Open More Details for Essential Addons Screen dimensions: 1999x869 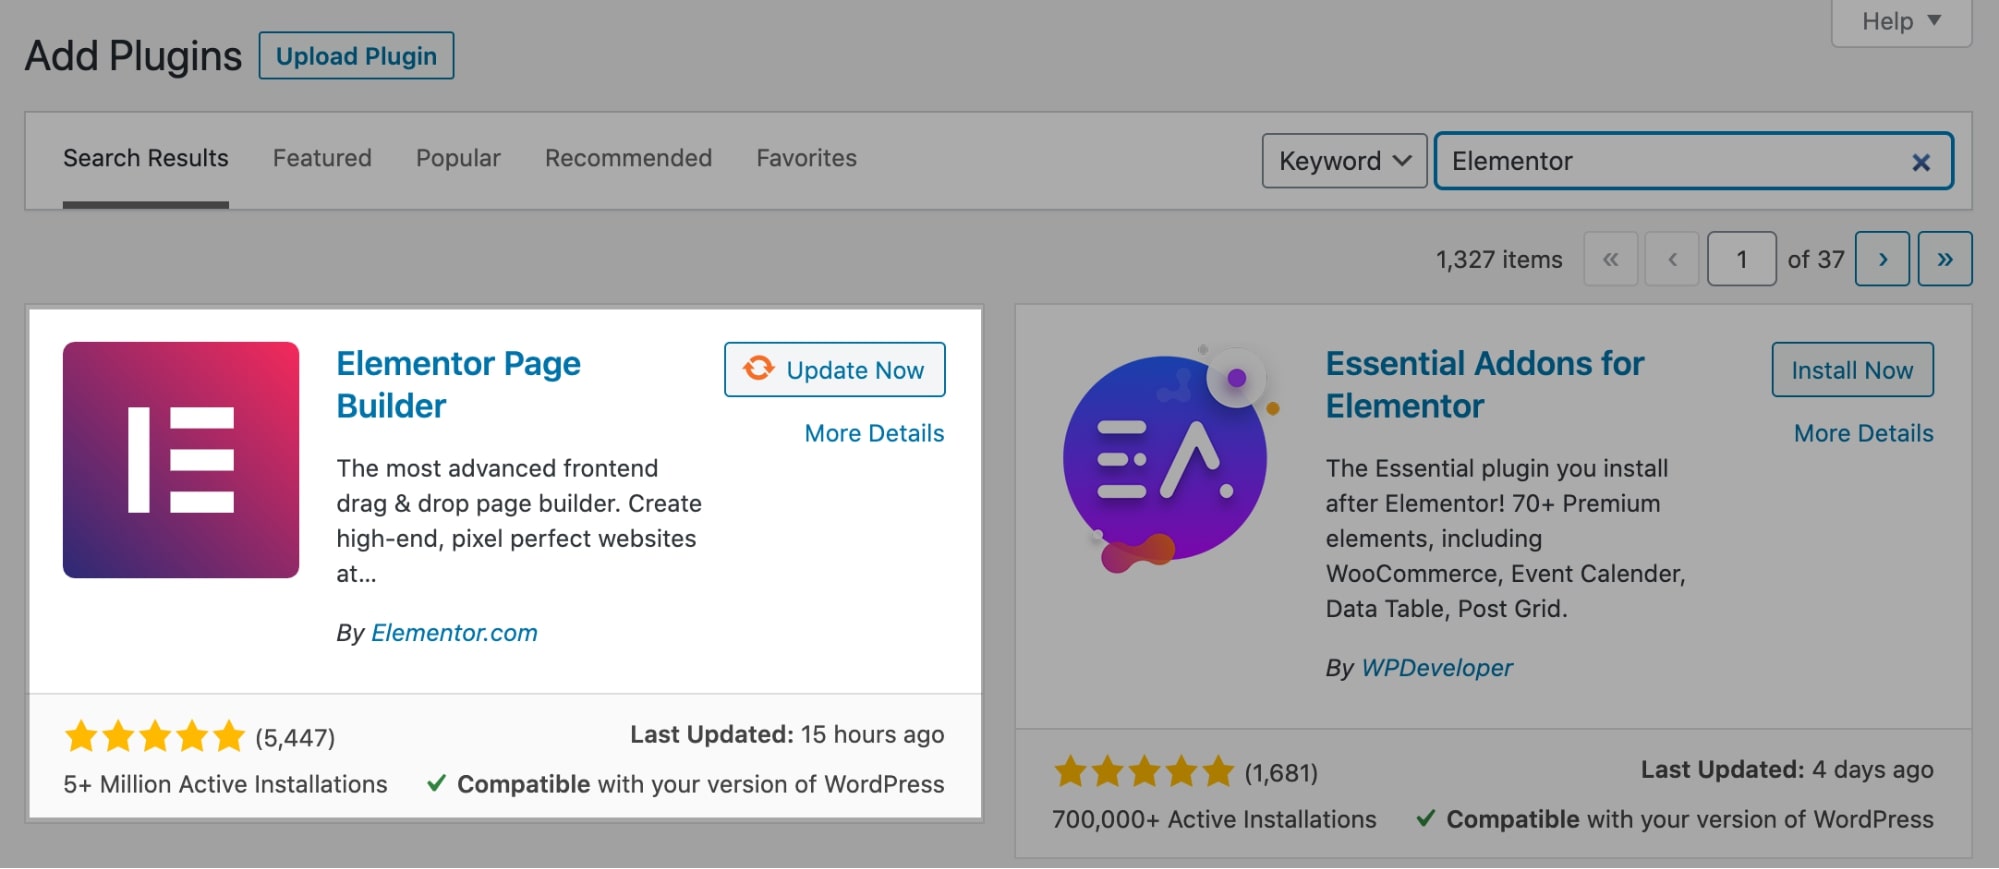click(x=1863, y=433)
